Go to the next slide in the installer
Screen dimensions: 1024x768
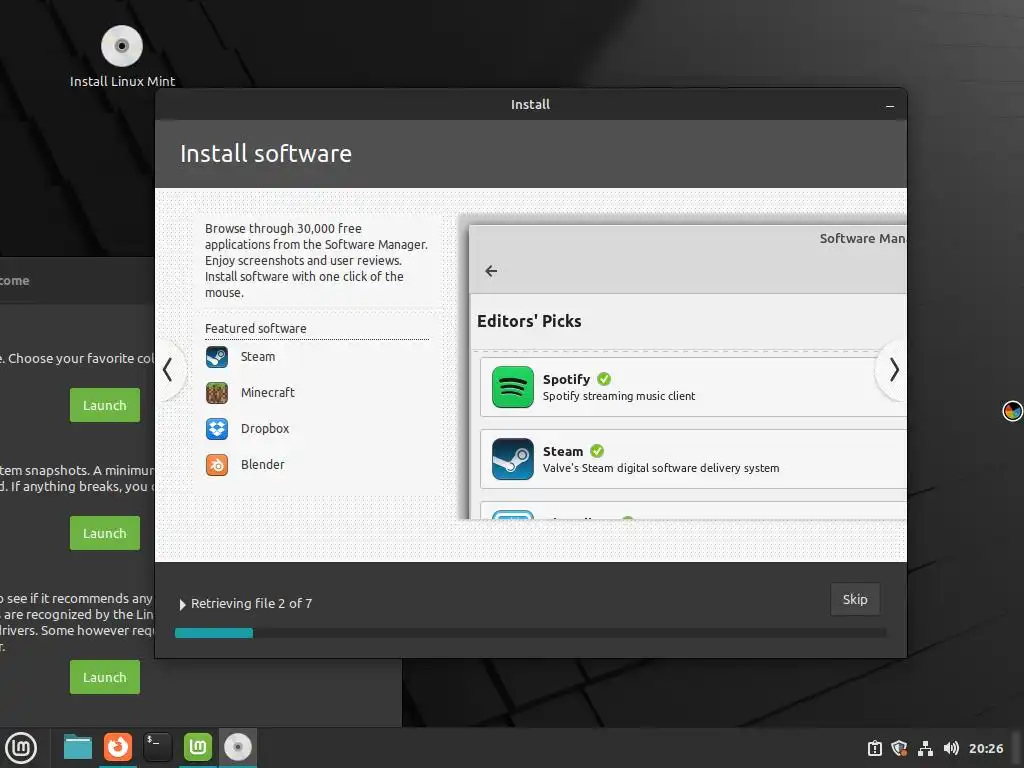pyautogui.click(x=893, y=370)
